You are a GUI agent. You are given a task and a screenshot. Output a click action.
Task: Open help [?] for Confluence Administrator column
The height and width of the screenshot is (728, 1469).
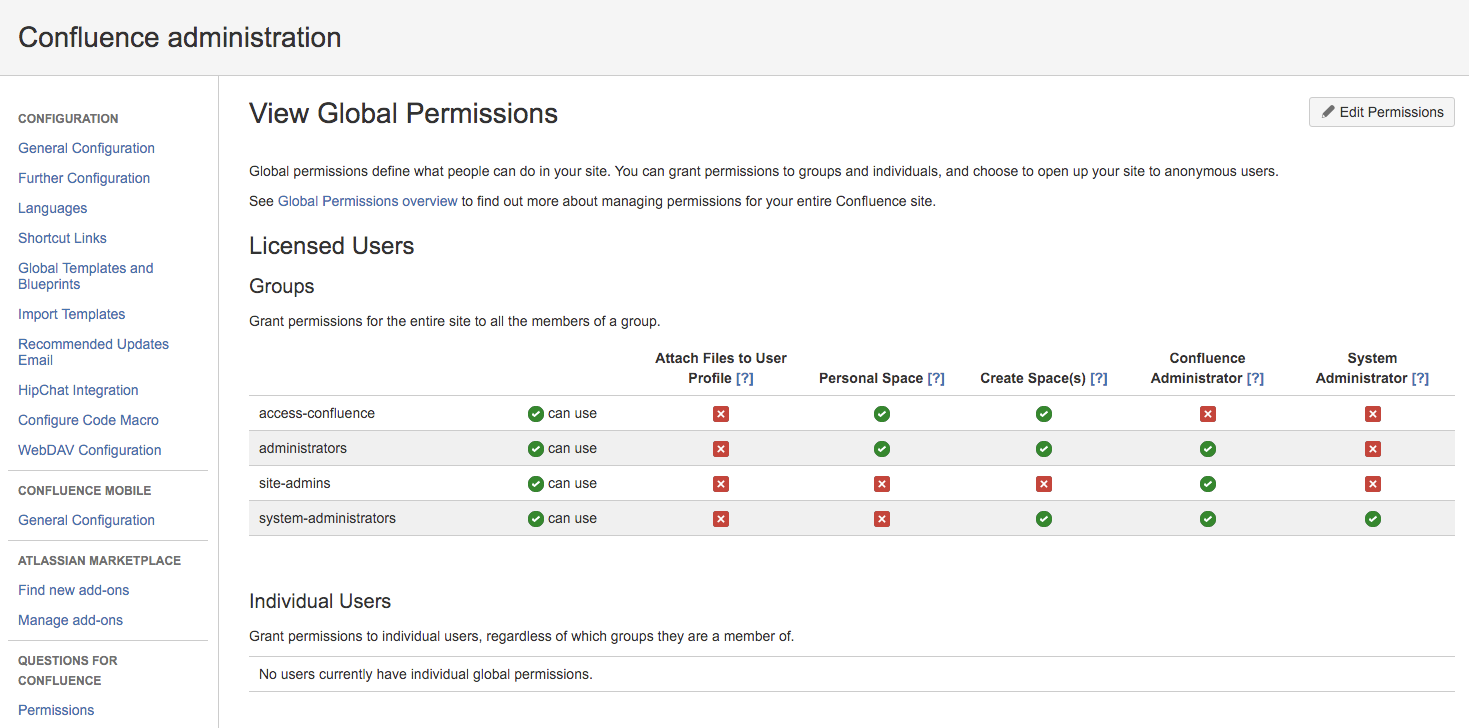coord(1255,378)
